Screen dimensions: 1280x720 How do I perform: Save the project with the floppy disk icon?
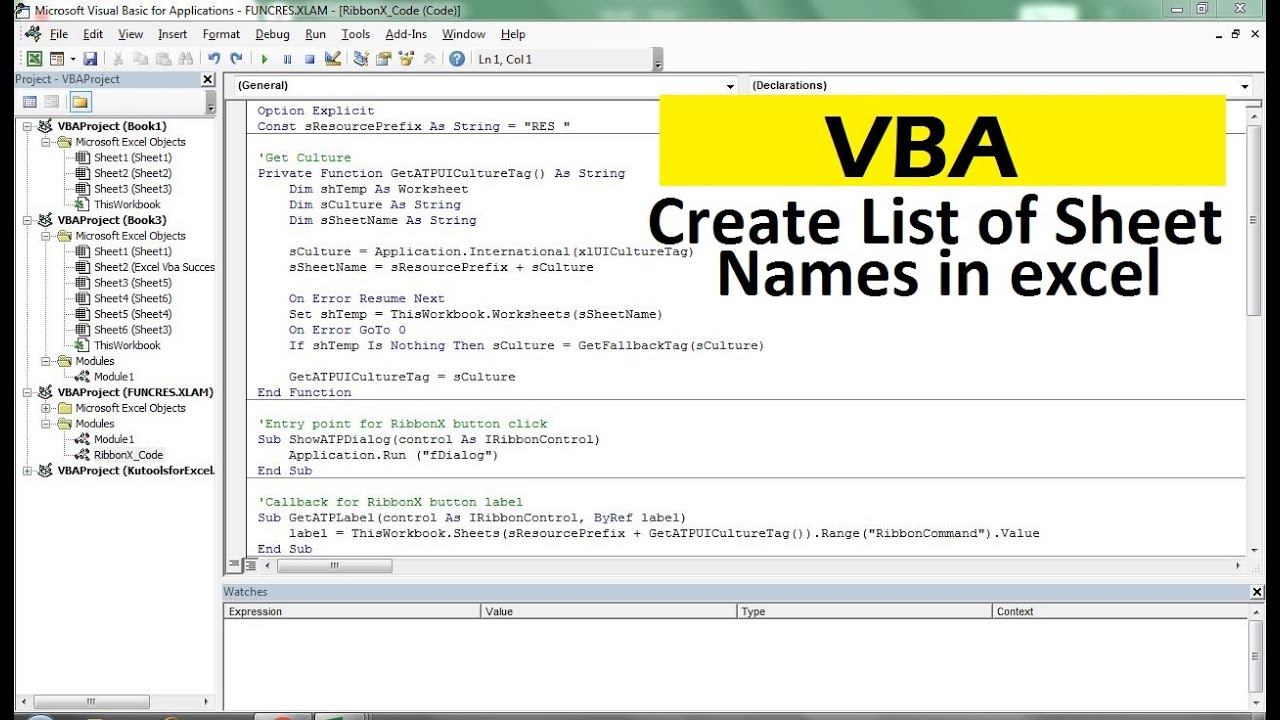(90, 59)
